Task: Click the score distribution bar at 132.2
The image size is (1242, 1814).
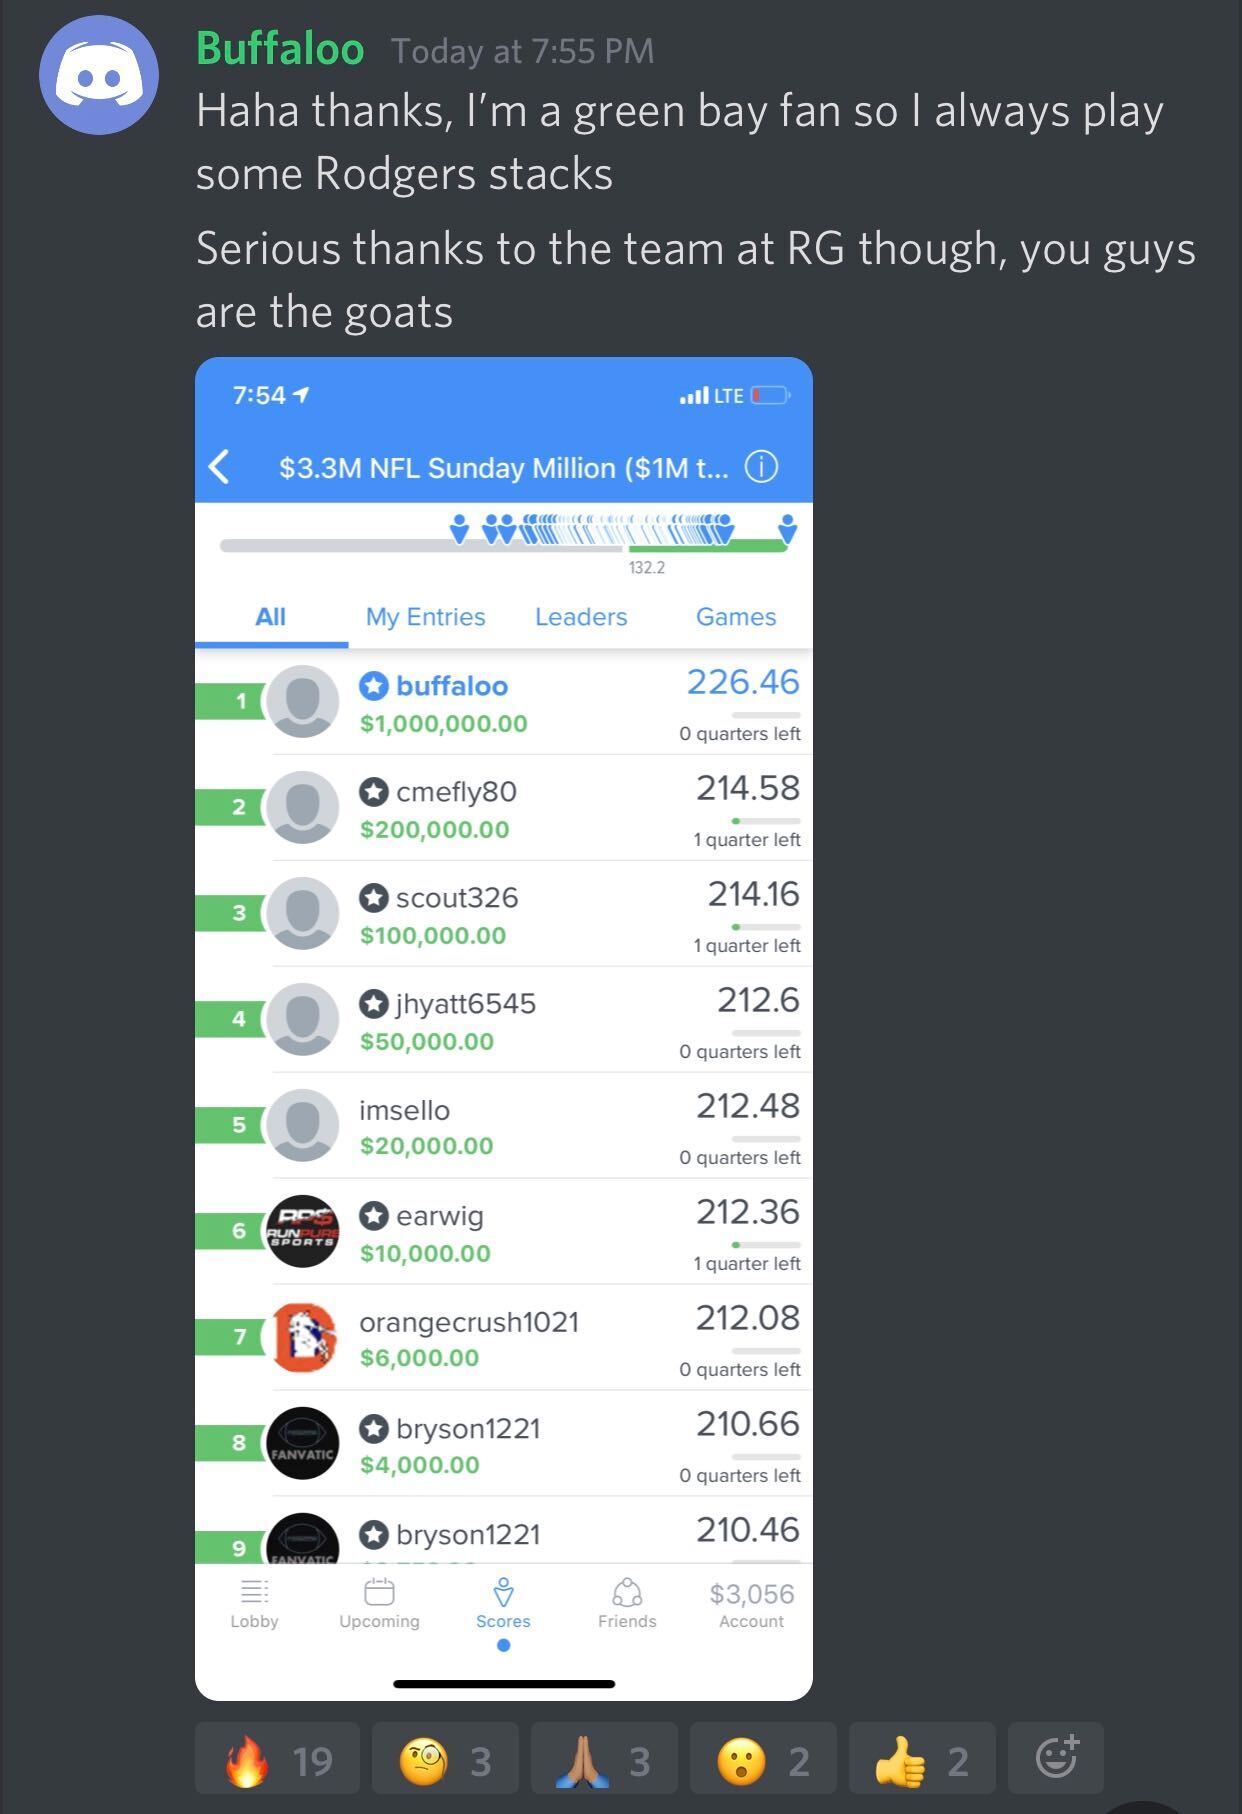Action: pyautogui.click(x=504, y=545)
